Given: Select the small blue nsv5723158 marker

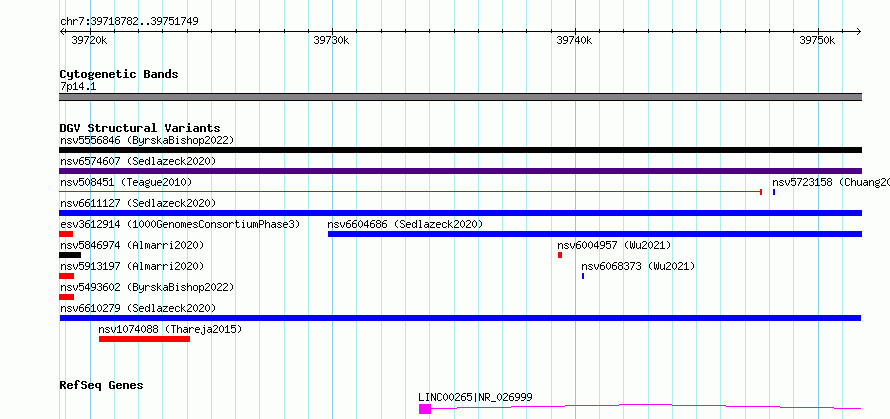Looking at the screenshot, I should pos(774,192).
